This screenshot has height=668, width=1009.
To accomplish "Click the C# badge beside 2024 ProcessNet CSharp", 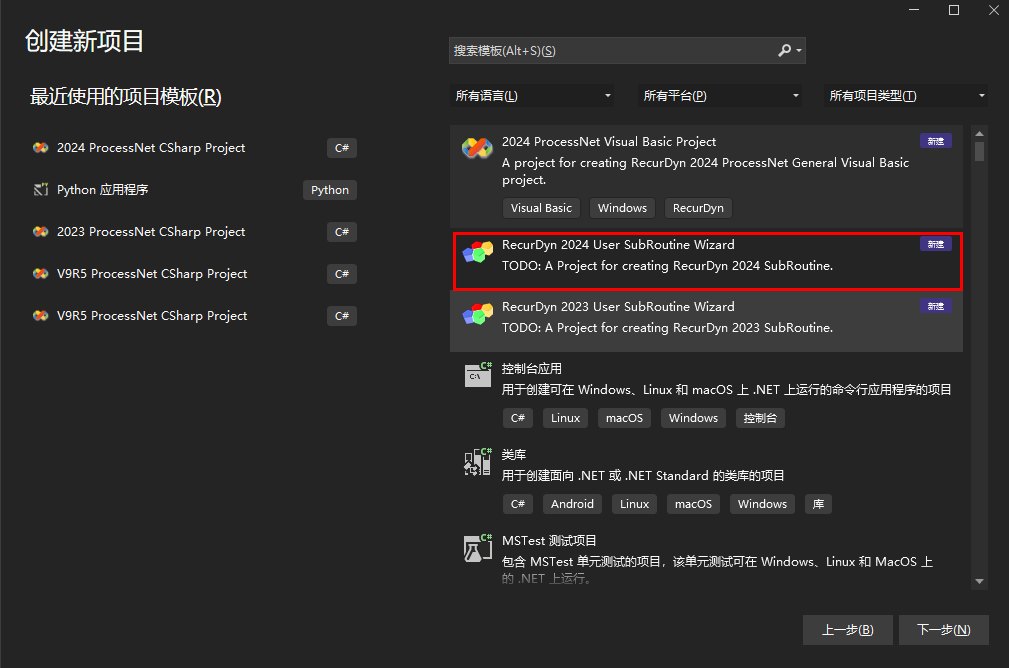I will coord(342,148).
